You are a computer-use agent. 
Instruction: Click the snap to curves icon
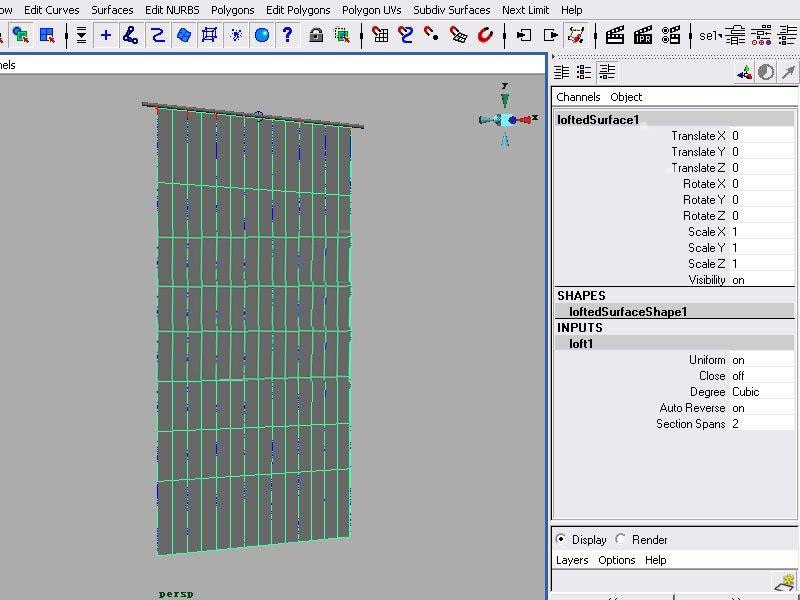click(406, 35)
